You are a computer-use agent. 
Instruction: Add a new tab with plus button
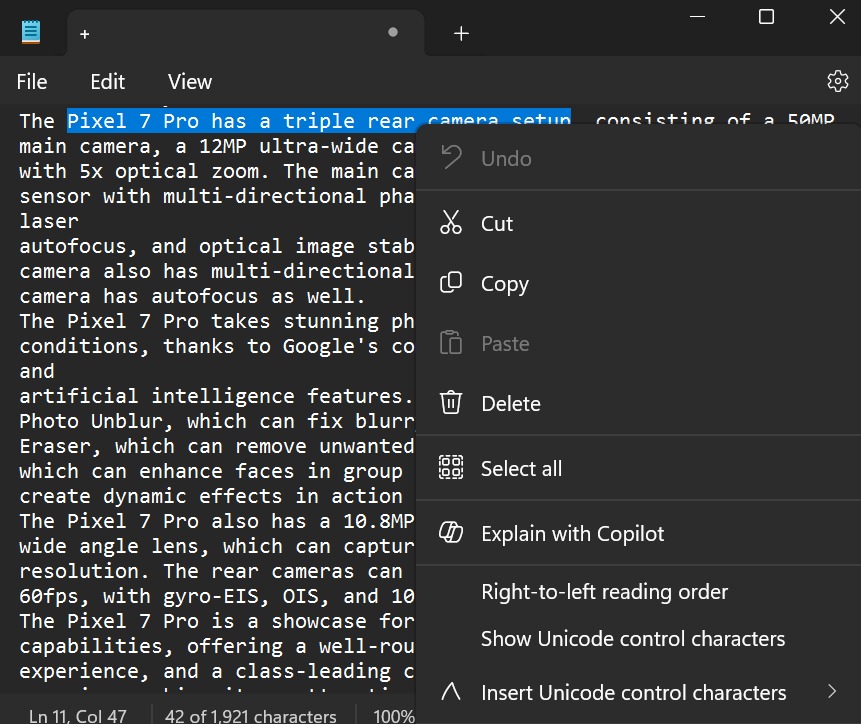(x=461, y=33)
